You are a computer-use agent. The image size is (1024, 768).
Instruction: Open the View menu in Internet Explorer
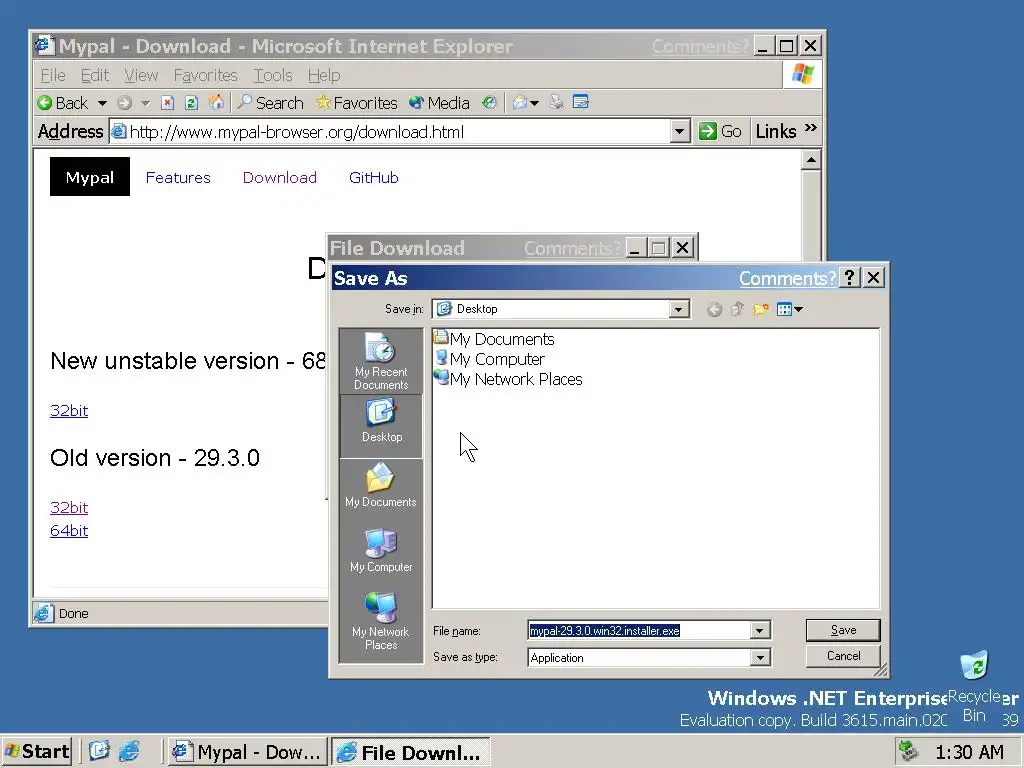[x=141, y=76]
